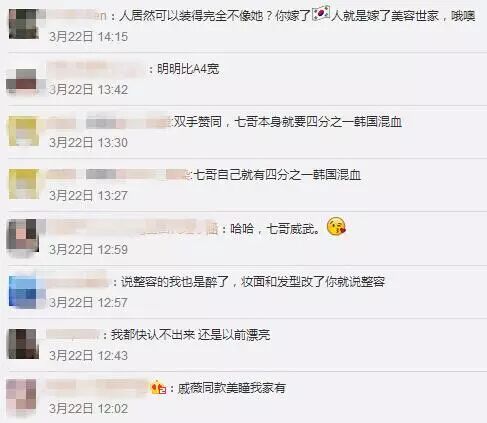Open the dark avatar beside 12:43 comment
487x423 pixels.
click(x=23, y=344)
